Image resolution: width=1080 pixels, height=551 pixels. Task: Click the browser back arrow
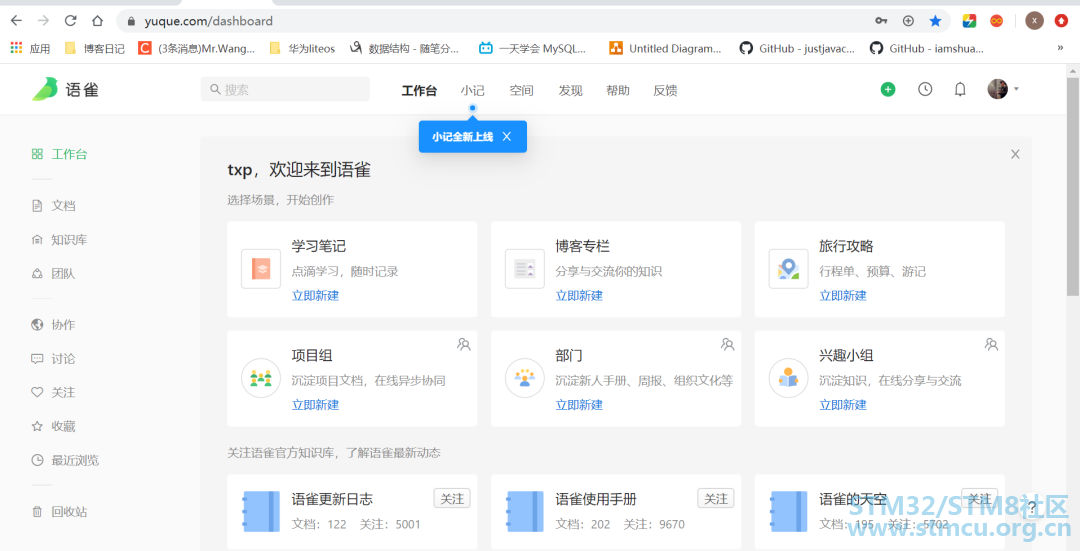(x=17, y=21)
